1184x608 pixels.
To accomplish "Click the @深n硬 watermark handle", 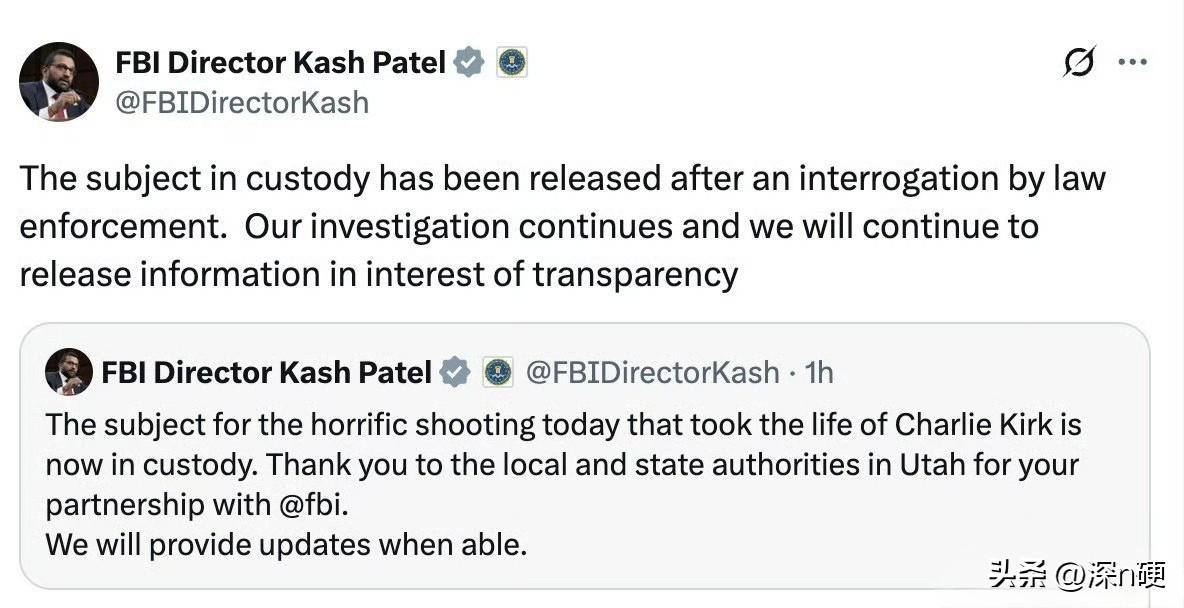I will click(1109, 576).
